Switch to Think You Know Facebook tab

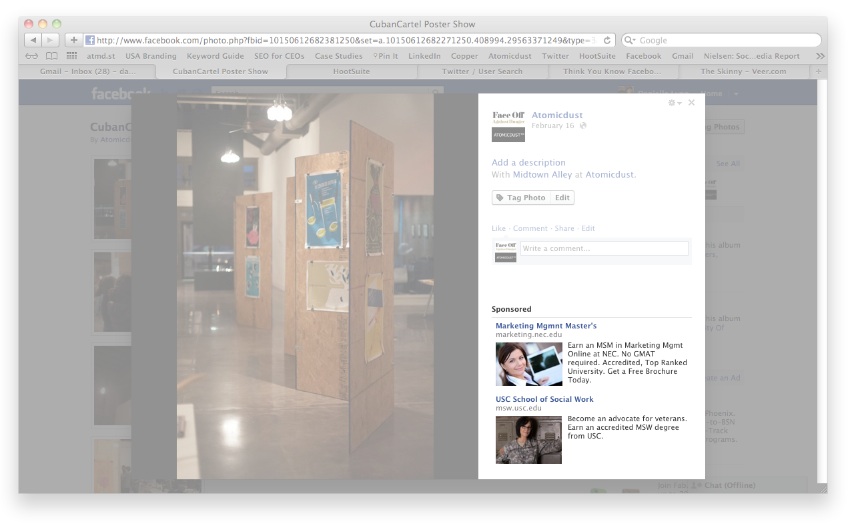coord(613,71)
